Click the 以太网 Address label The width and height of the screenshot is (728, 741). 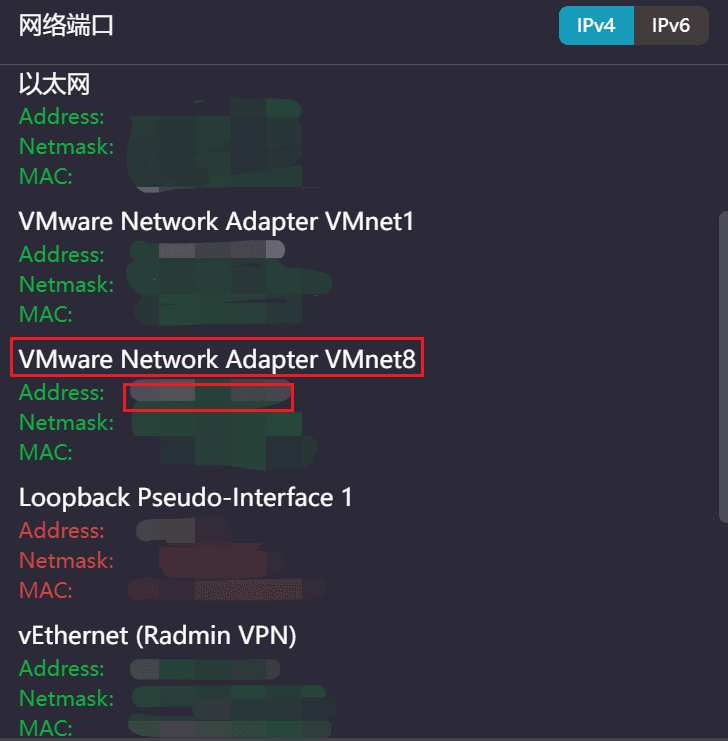[61, 116]
